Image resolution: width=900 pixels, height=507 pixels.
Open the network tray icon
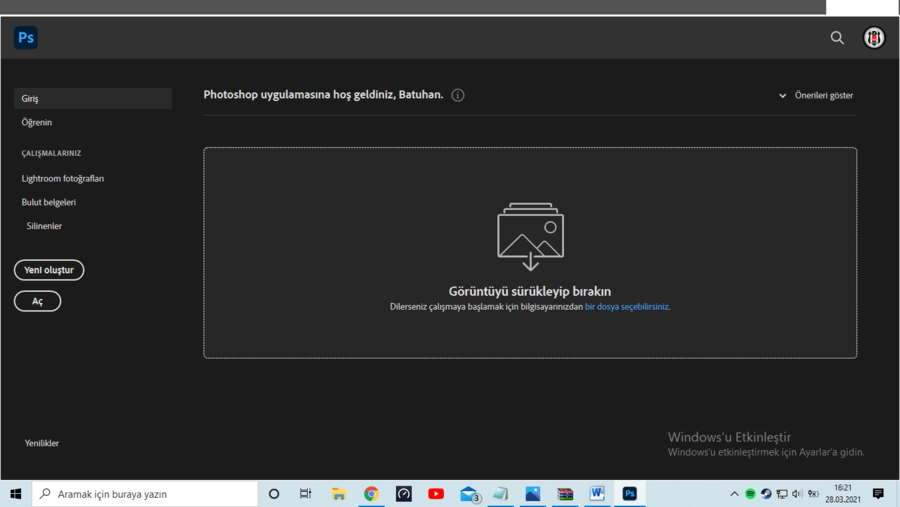tap(782, 494)
